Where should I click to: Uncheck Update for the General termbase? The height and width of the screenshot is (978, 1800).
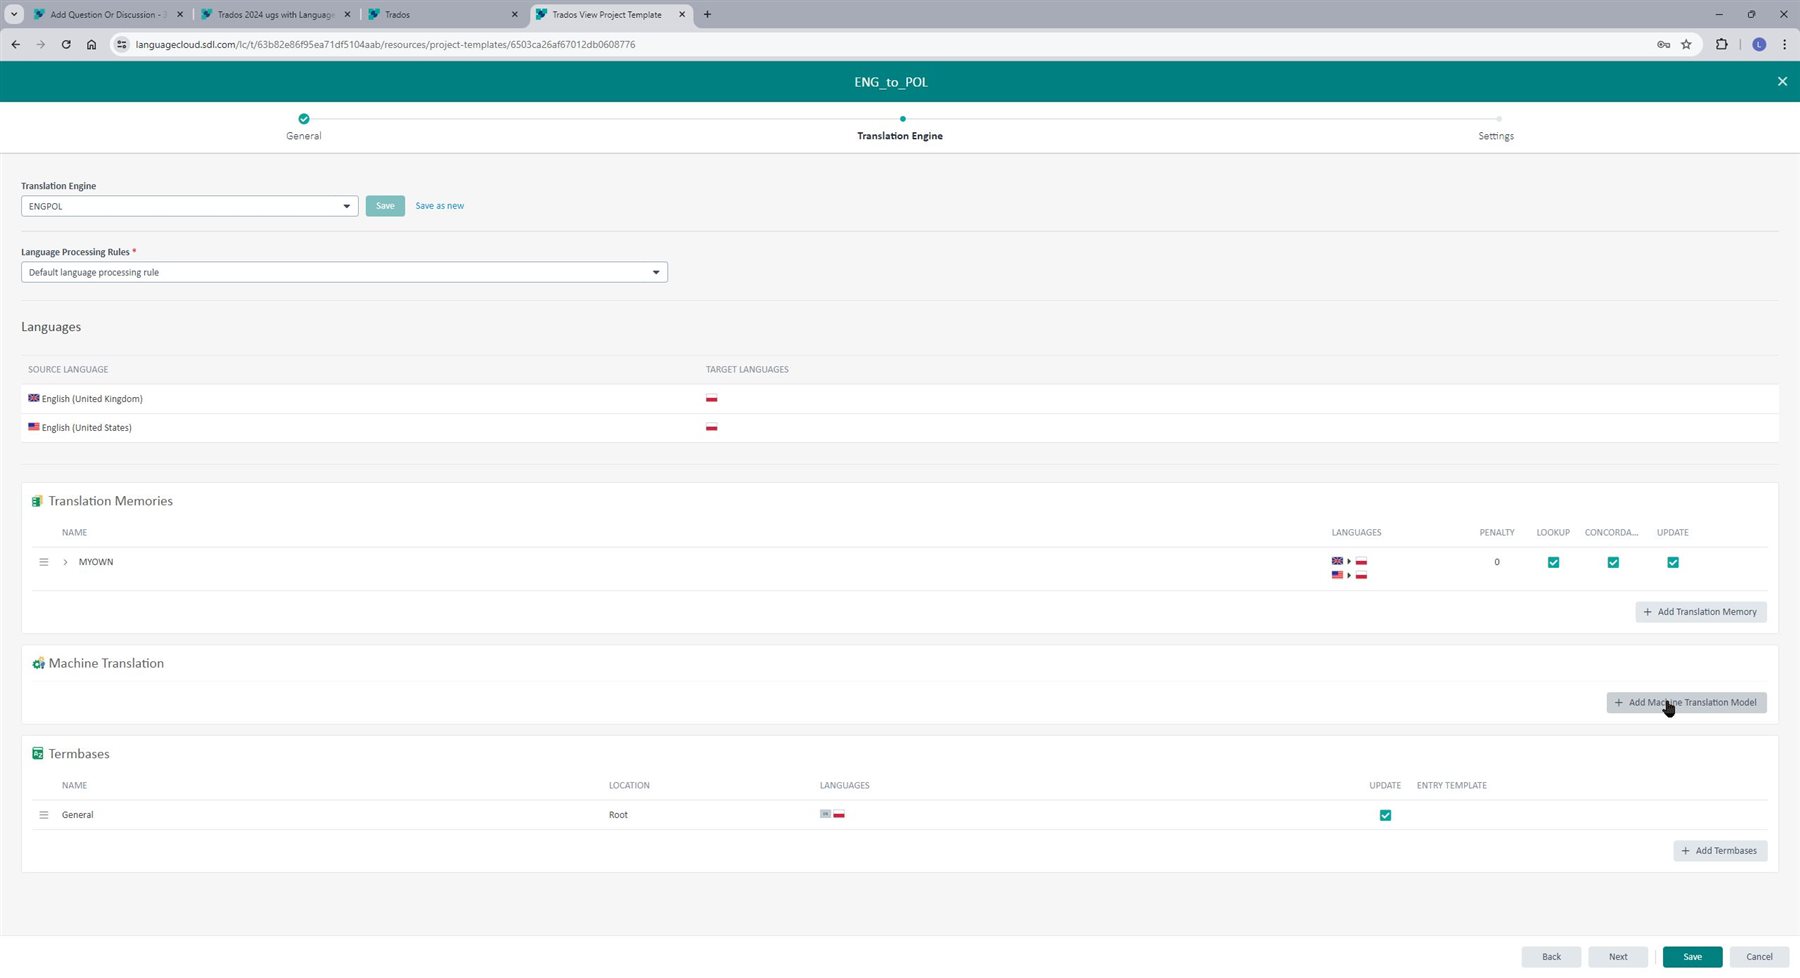coord(1385,815)
